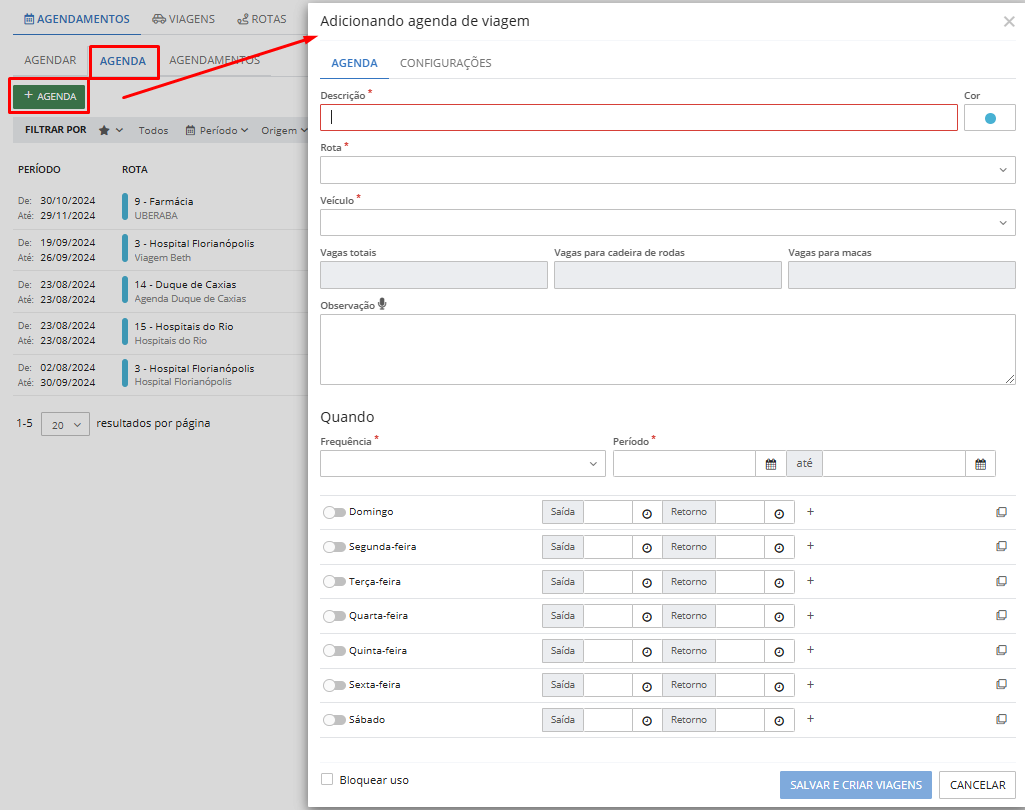Select the AGENDA sub-tab
Screen dimensions: 1025x810
pos(123,61)
